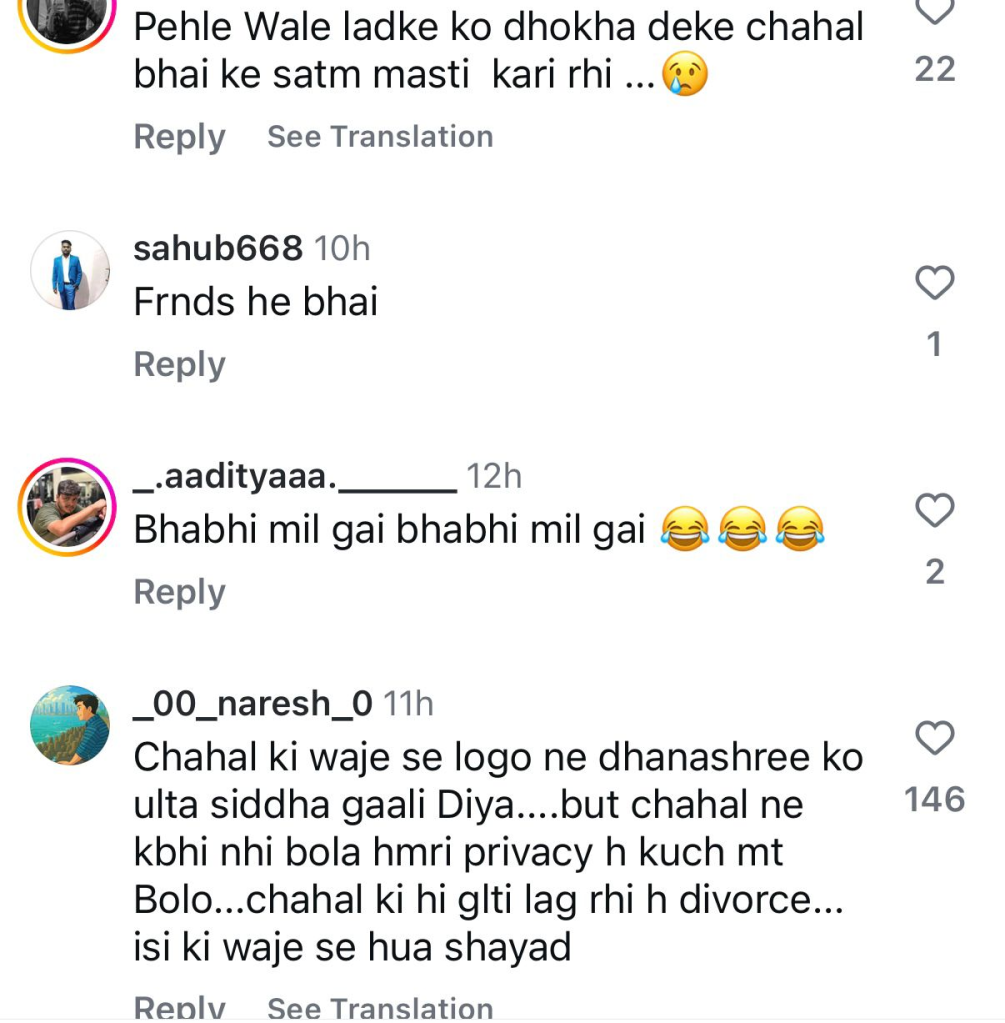Screen dimensions: 1005x1023
Task: Like _00_naresh_0's comment with the heart
Action: (x=935, y=739)
